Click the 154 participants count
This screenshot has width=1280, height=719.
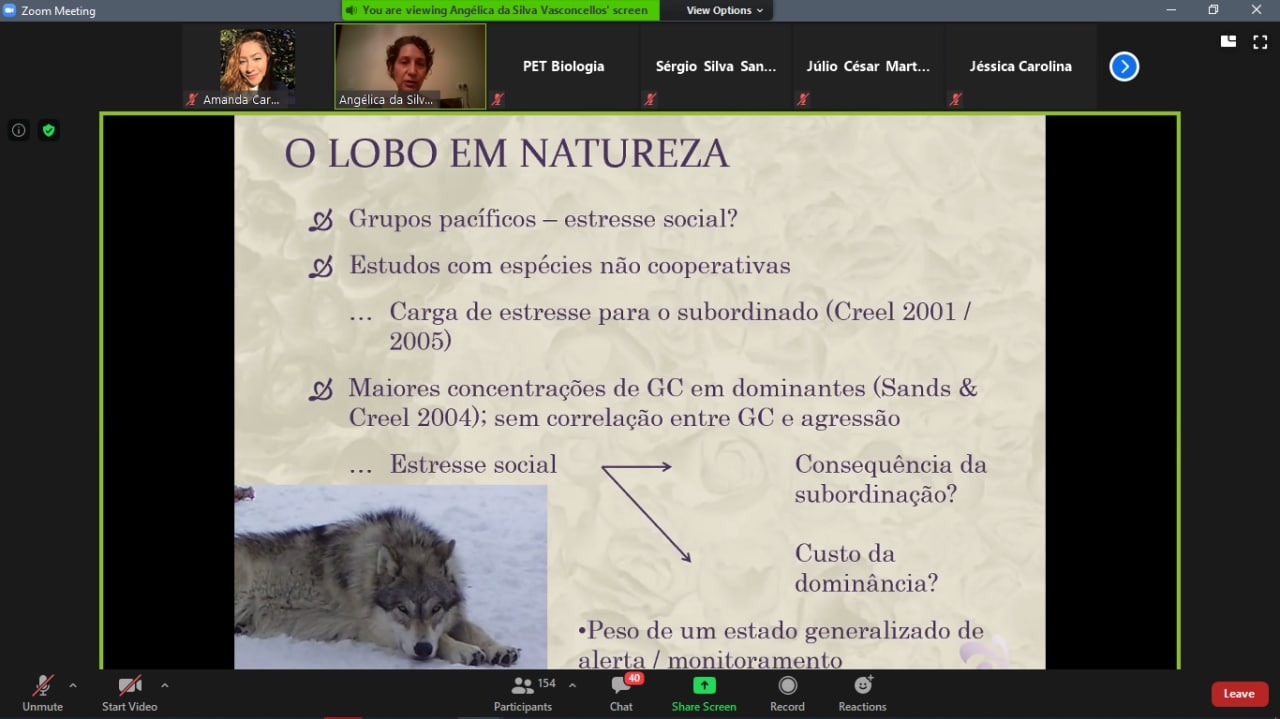click(x=547, y=684)
